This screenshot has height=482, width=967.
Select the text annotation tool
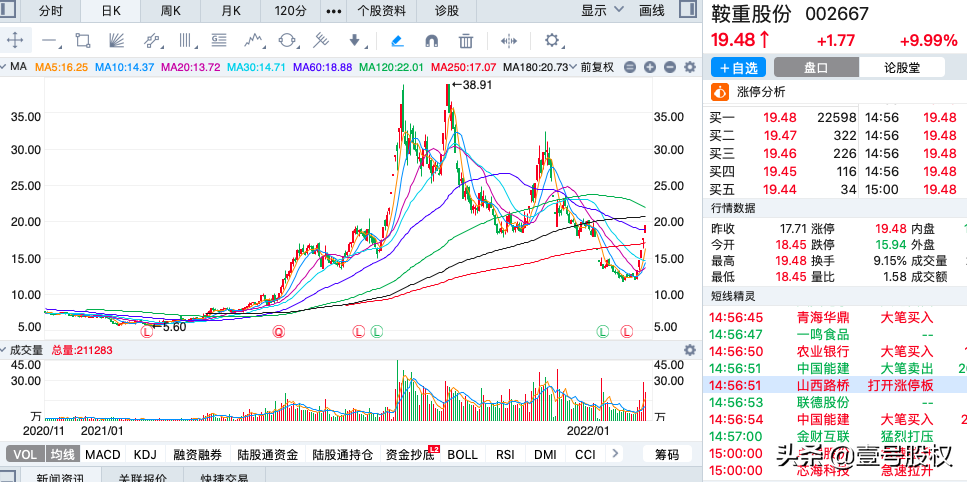pyautogui.click(x=218, y=41)
